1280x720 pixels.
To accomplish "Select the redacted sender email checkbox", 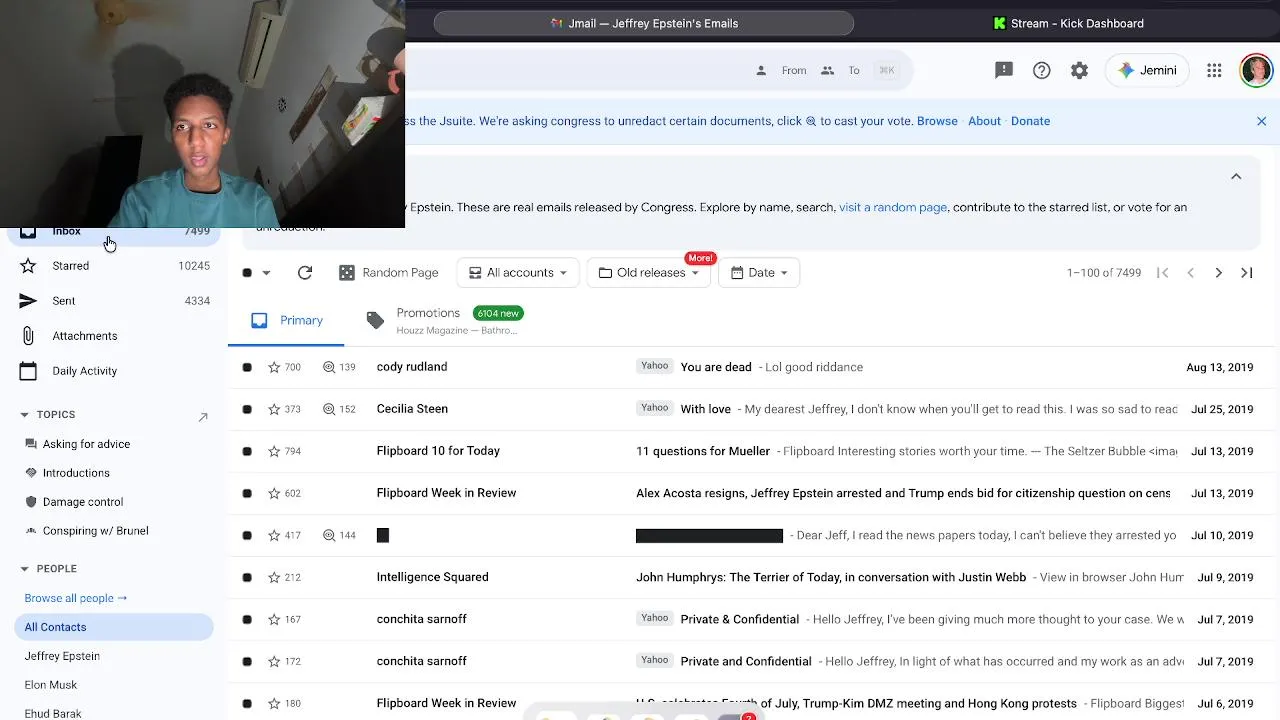I will (x=247, y=535).
